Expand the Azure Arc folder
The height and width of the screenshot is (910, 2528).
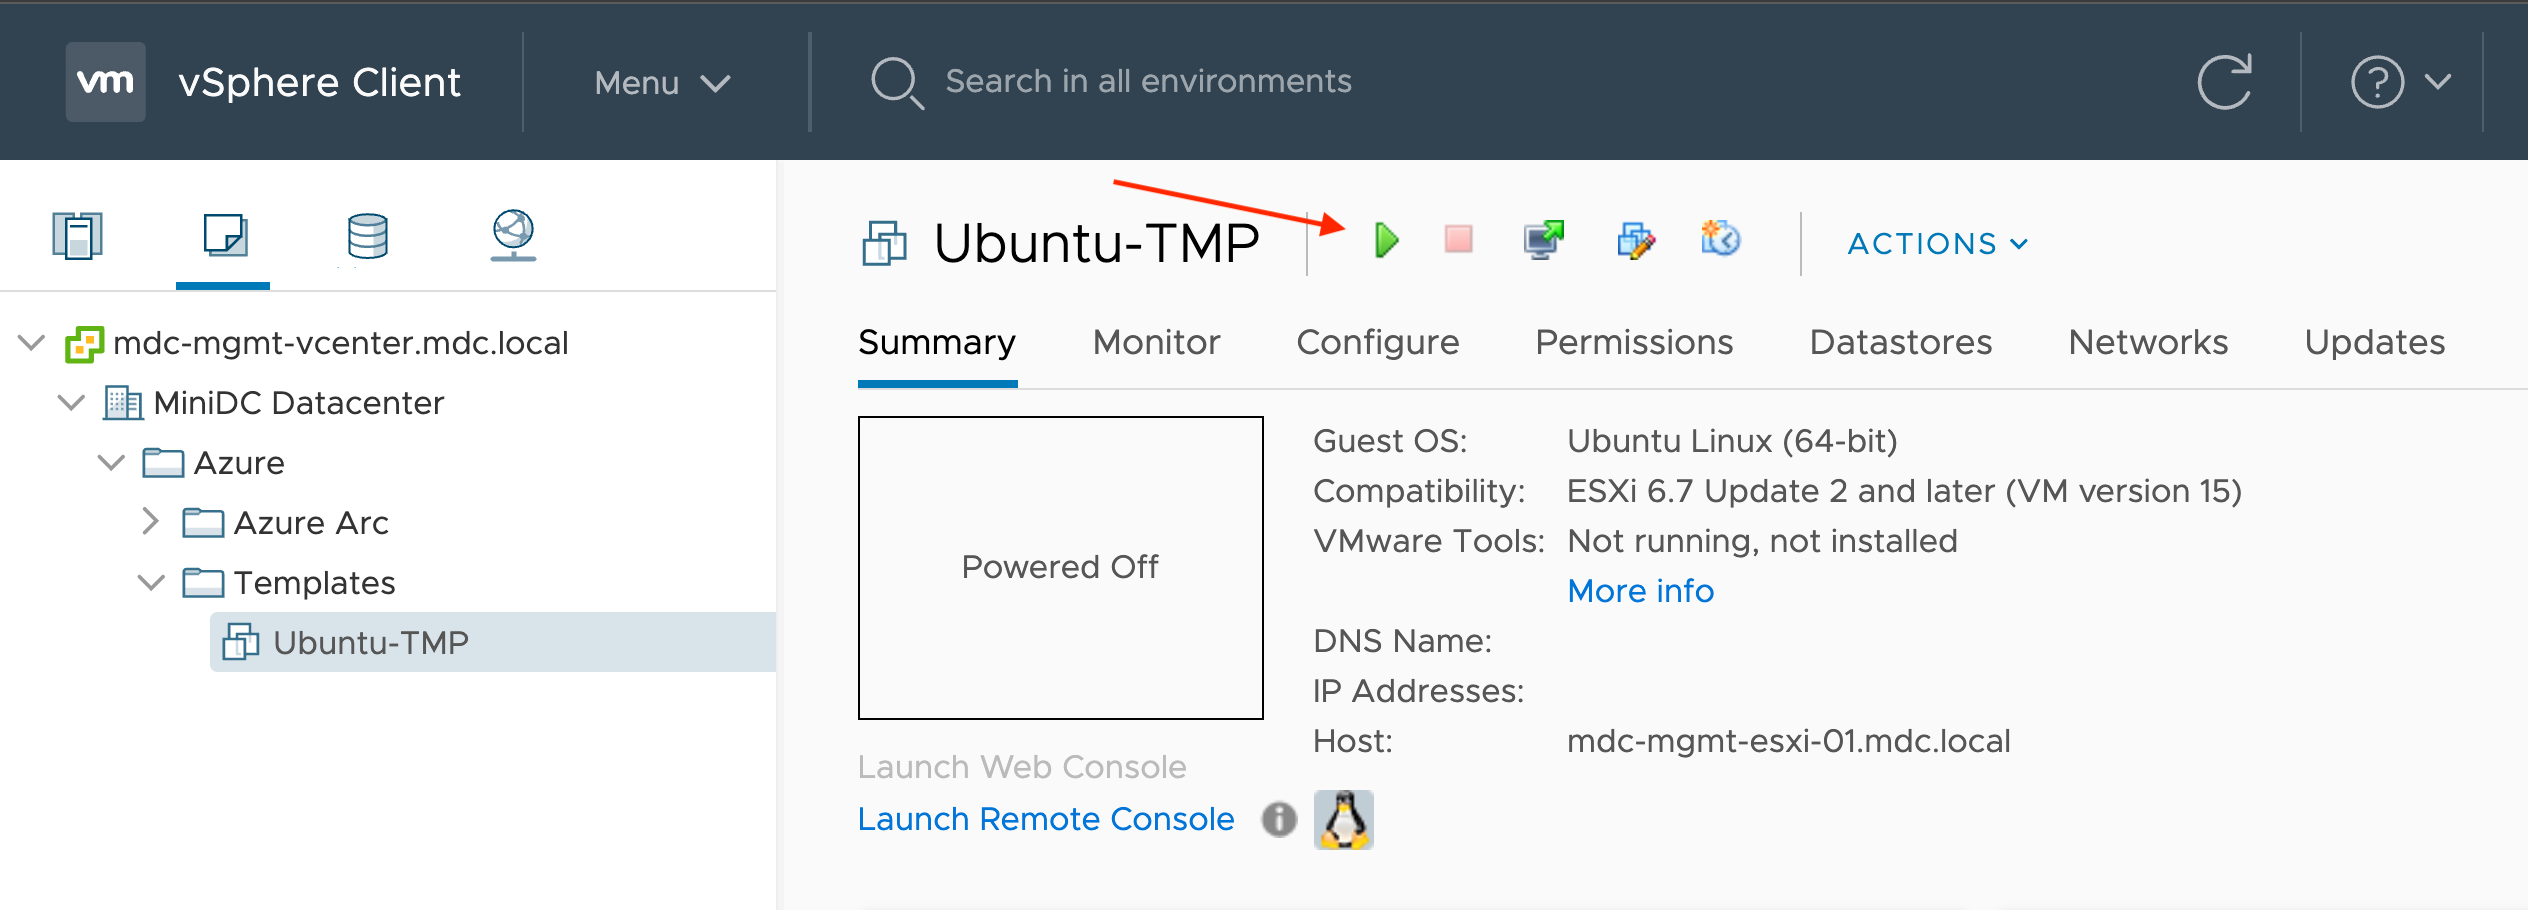point(151,522)
